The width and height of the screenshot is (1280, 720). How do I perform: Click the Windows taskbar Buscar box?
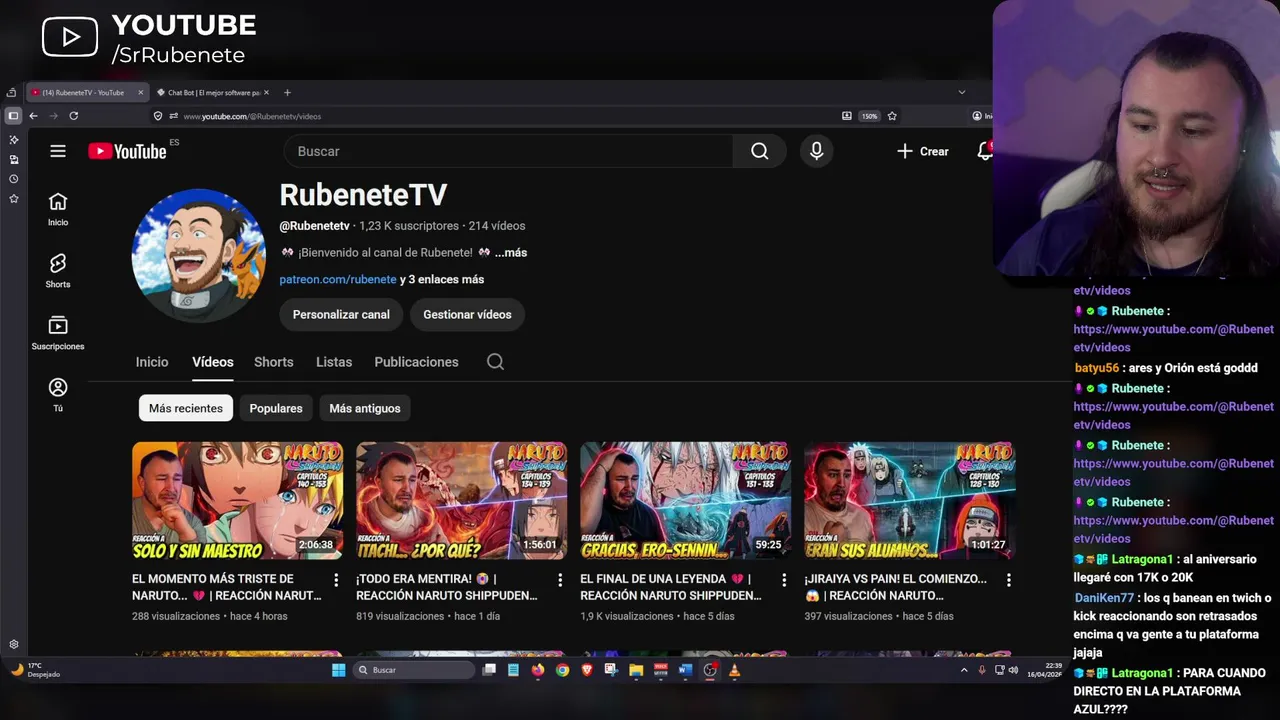(x=414, y=670)
